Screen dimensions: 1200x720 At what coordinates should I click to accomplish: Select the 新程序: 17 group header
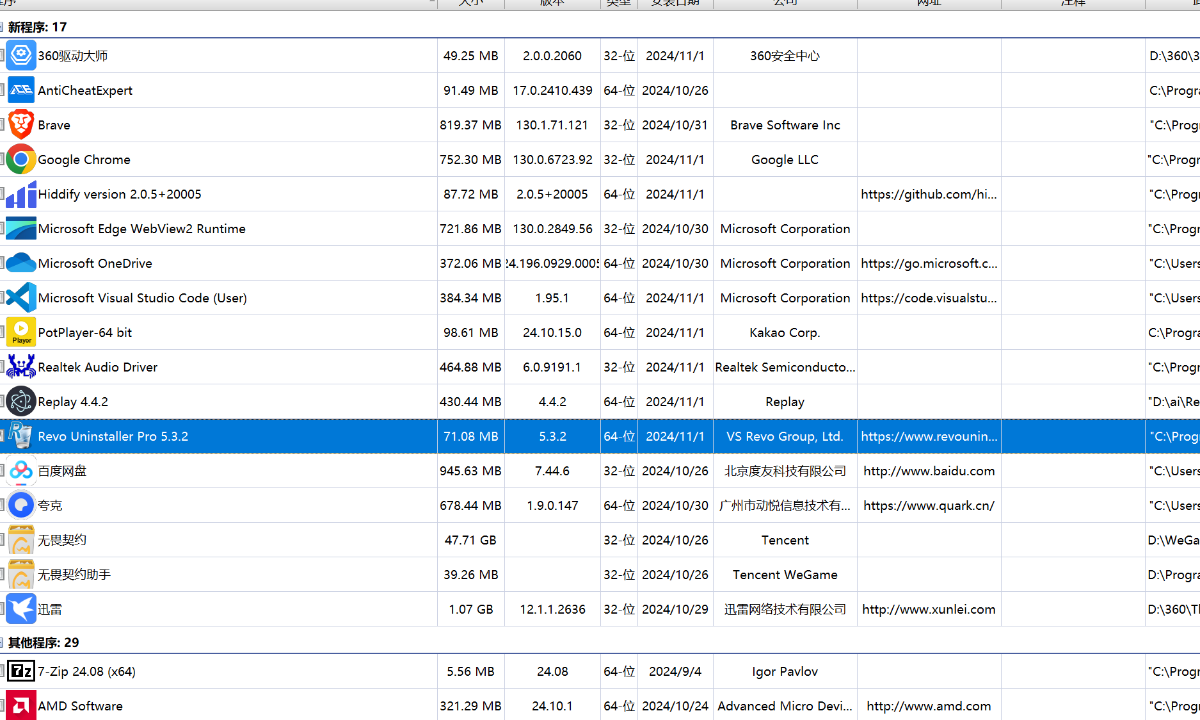point(38,27)
